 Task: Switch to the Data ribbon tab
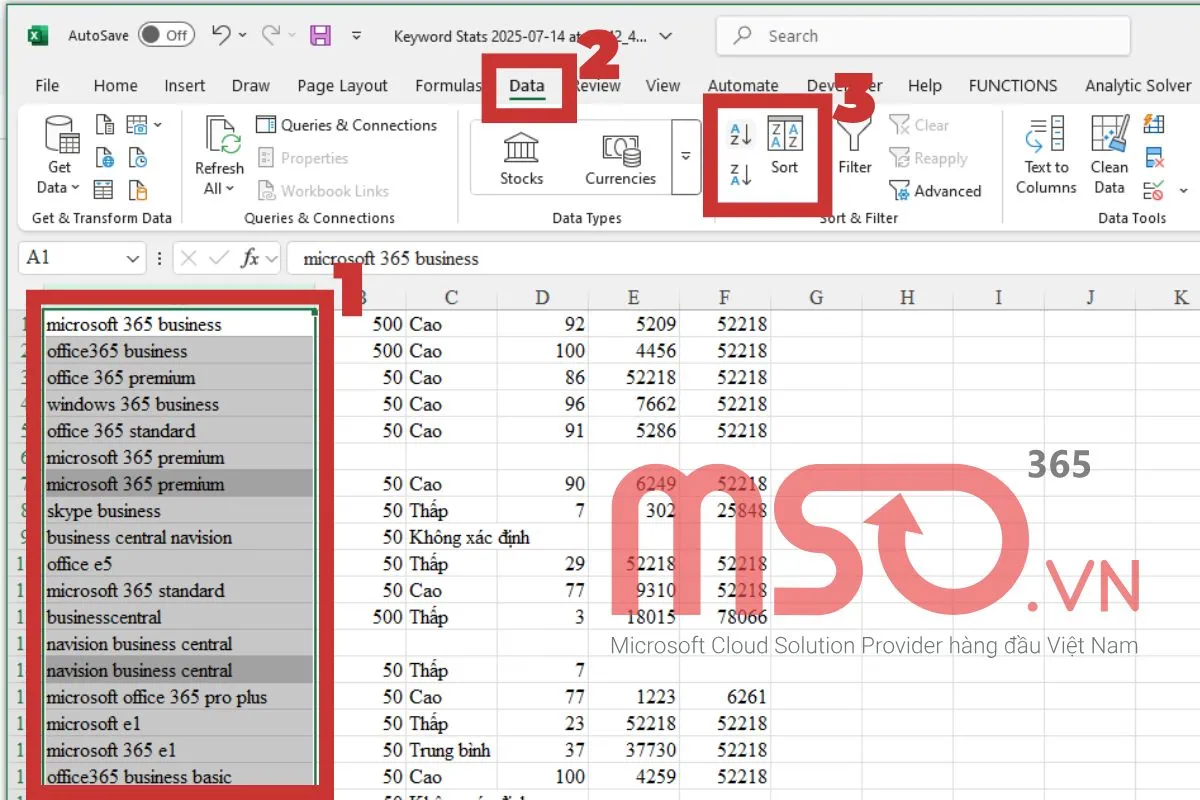tap(526, 86)
